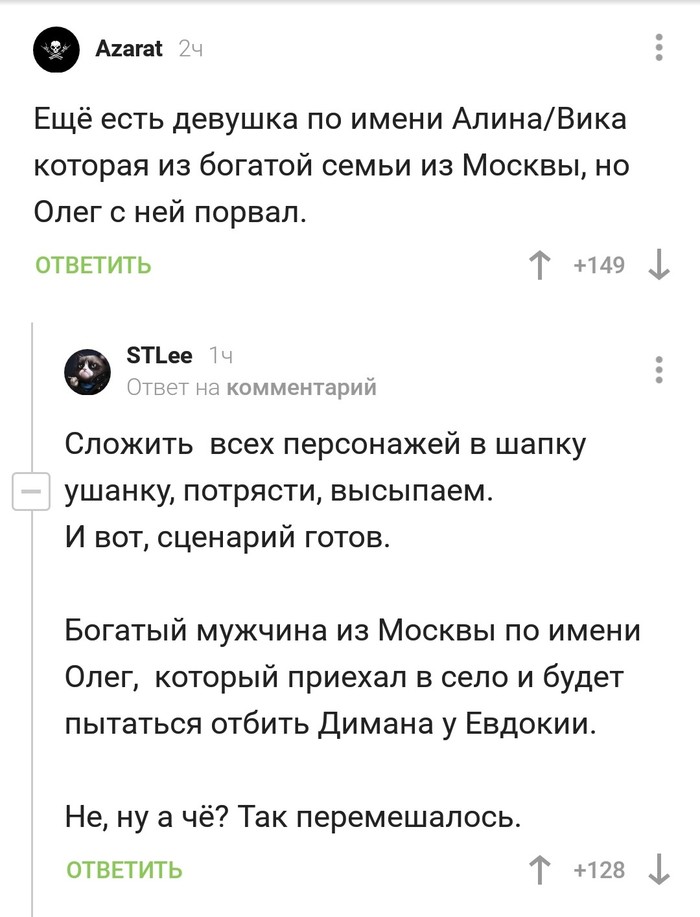Click the +128 rating score
The width and height of the screenshot is (700, 917).
click(x=598, y=869)
